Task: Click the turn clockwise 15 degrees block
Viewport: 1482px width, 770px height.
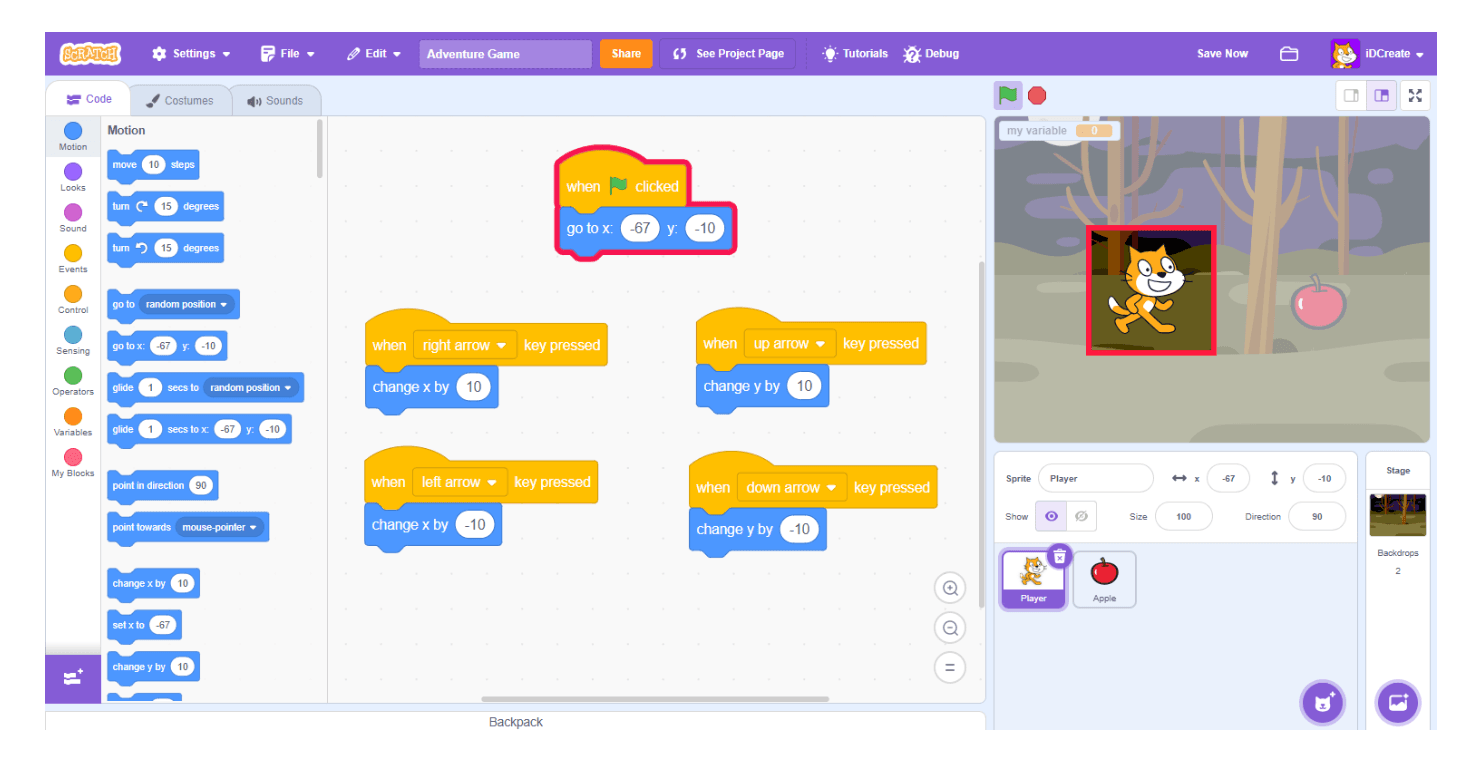Action: [x=165, y=207]
